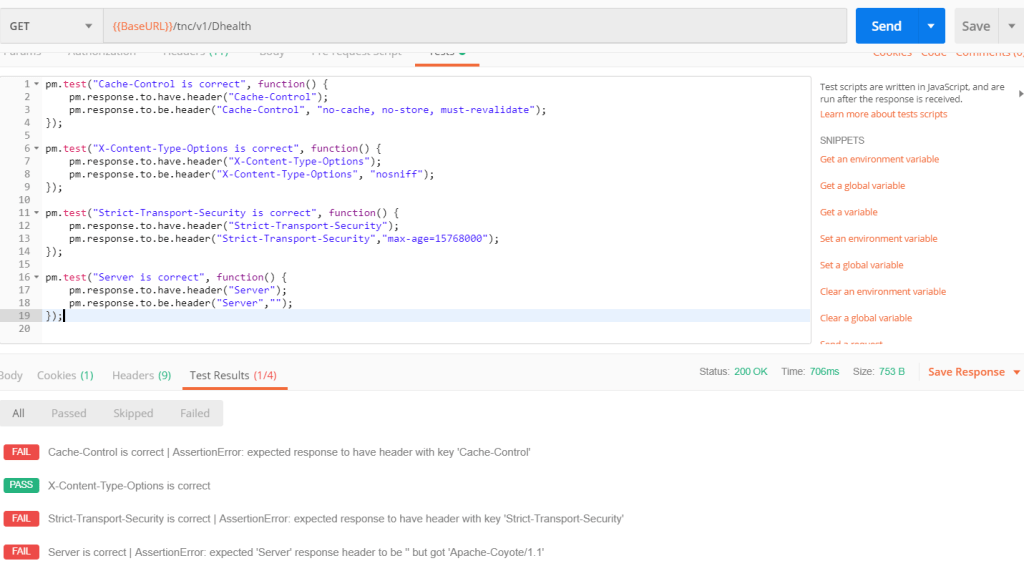
Task: Open the arrow dropdown beside Send
Action: click(x=932, y=26)
